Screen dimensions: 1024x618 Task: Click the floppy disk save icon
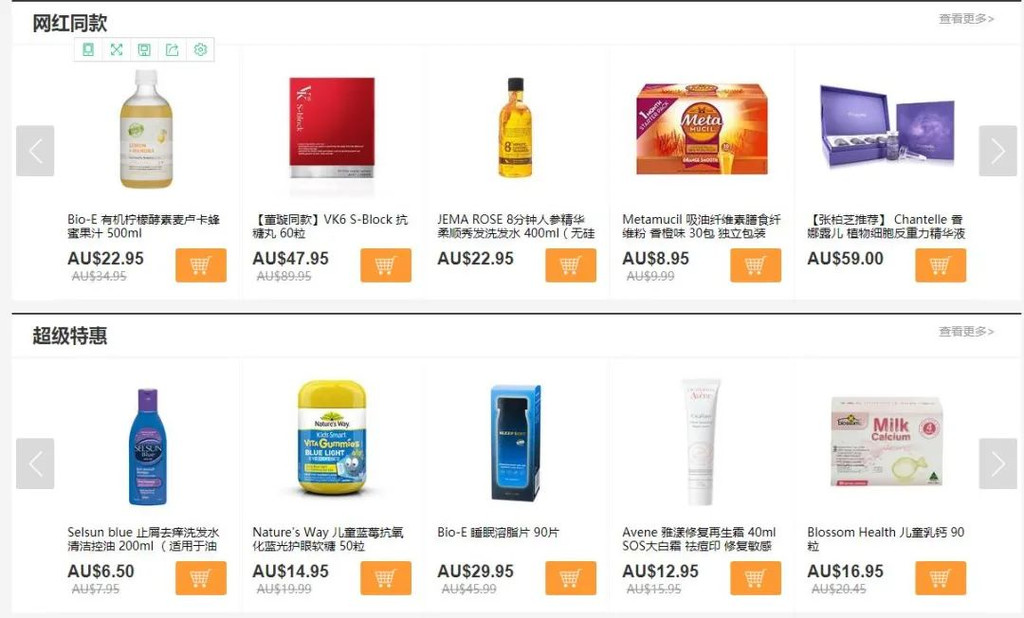click(x=144, y=50)
